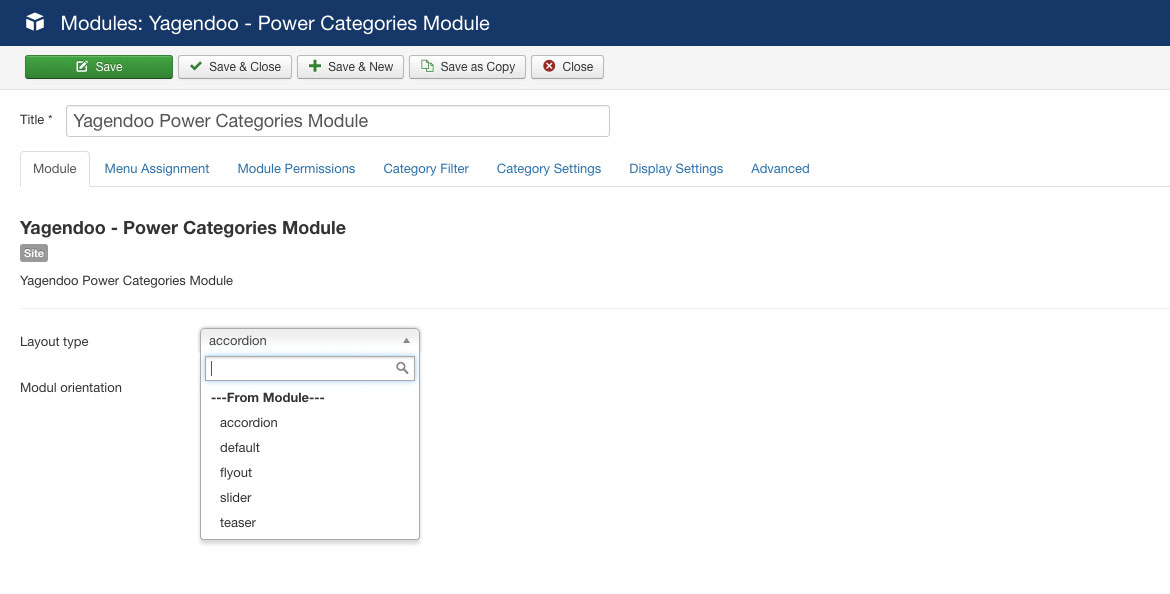Click the Layout type label
Viewport: 1170px width, 594px height.
click(54, 342)
